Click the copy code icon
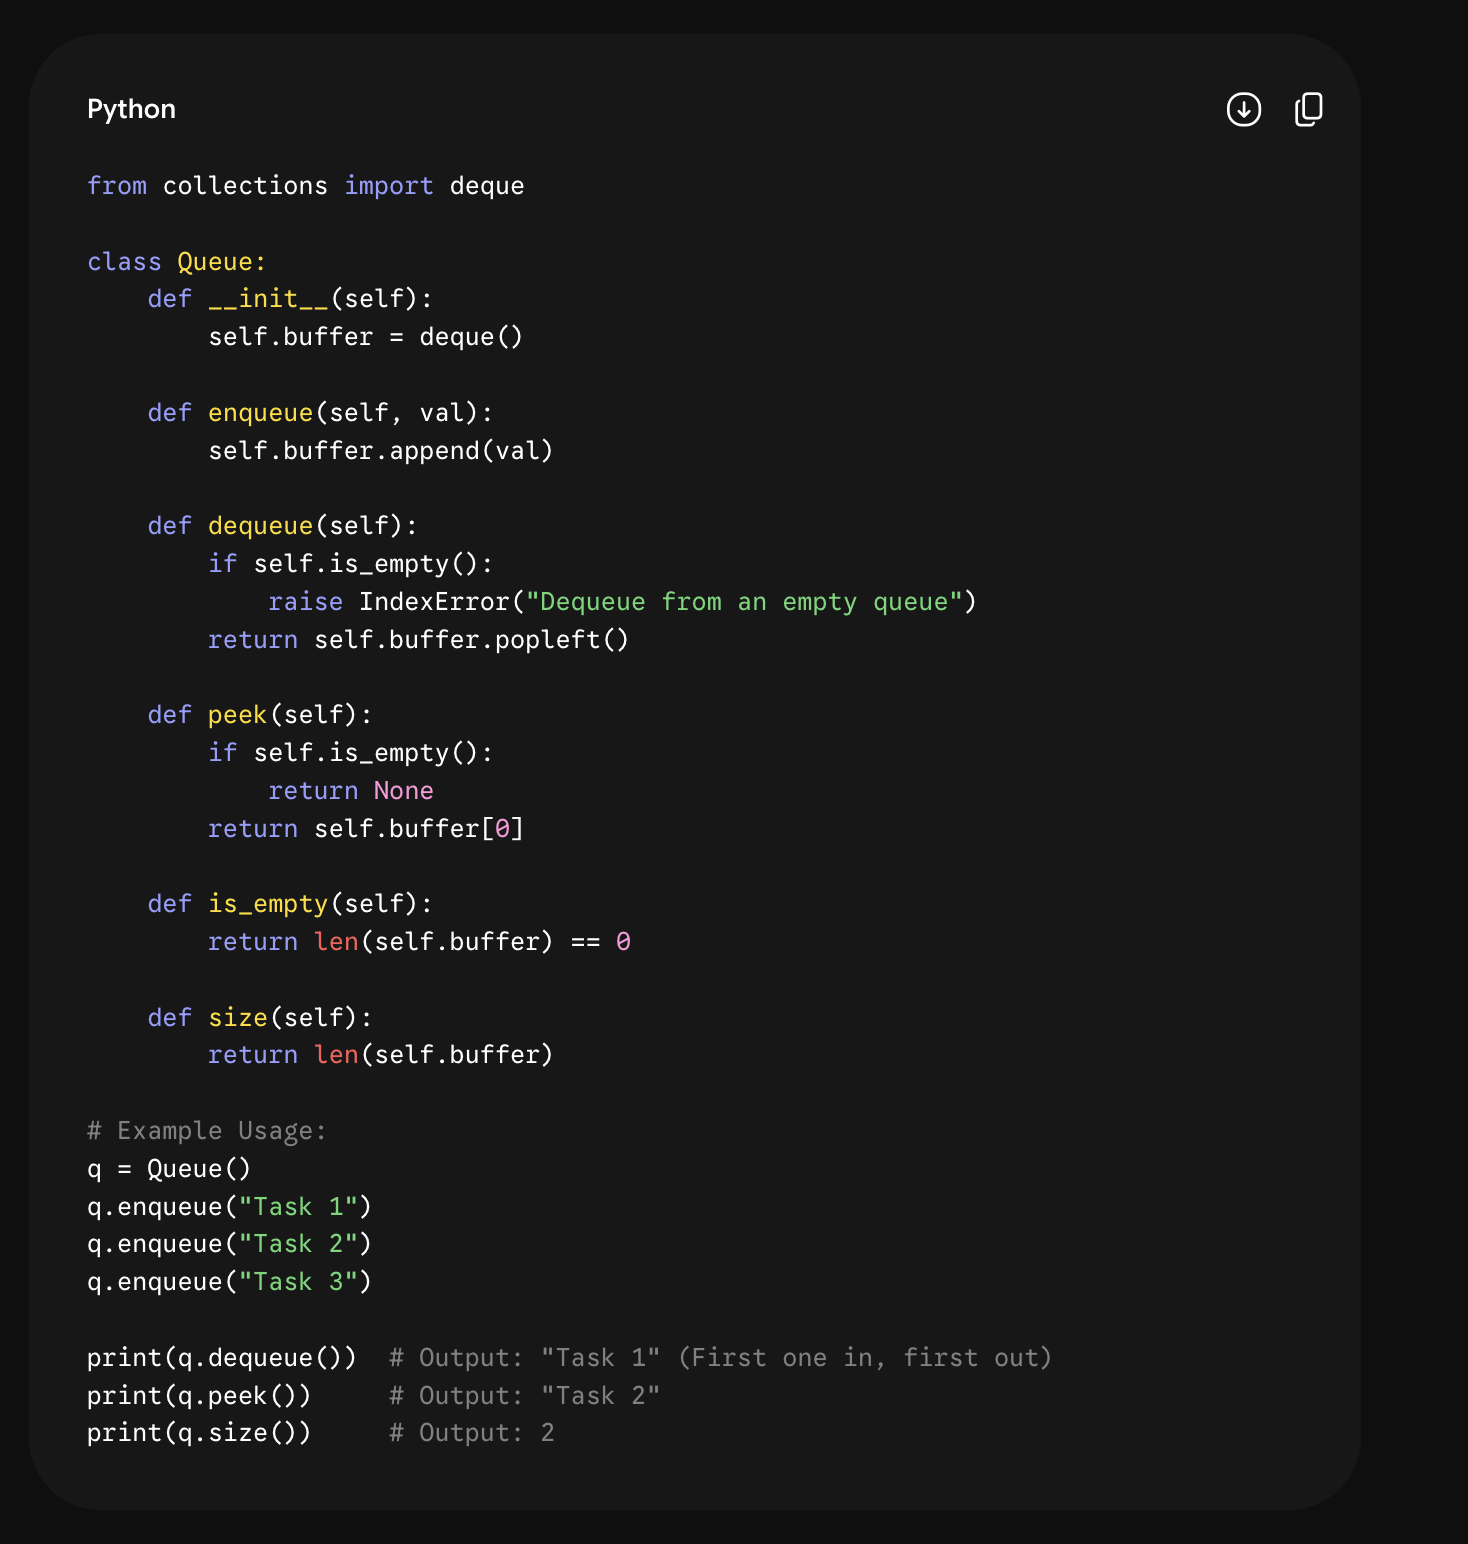The width and height of the screenshot is (1468, 1544). [1309, 109]
